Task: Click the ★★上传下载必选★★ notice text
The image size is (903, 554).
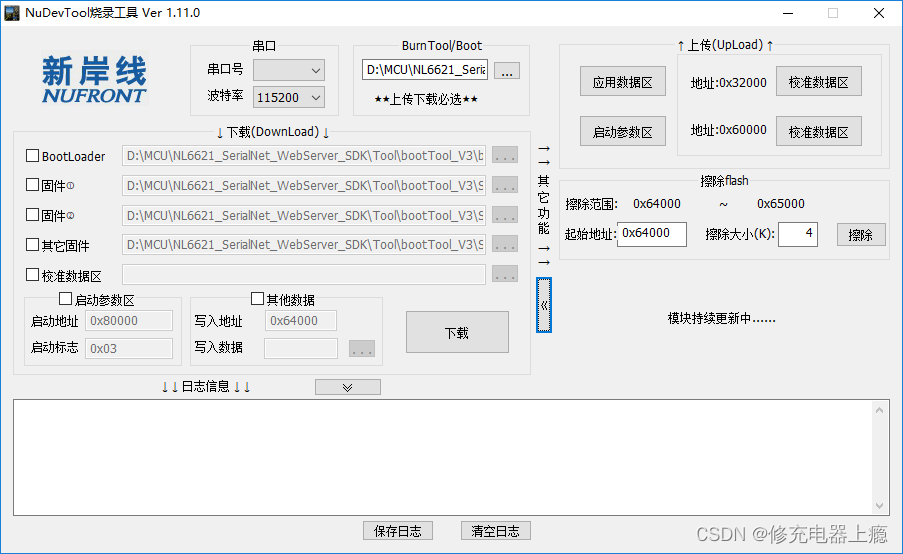Action: click(x=426, y=99)
